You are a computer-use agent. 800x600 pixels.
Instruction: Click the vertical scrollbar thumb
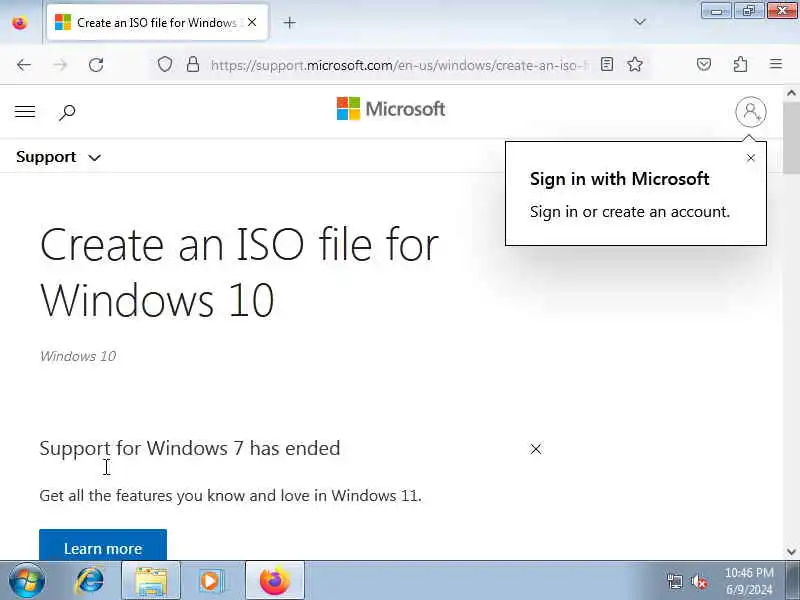pos(791,137)
